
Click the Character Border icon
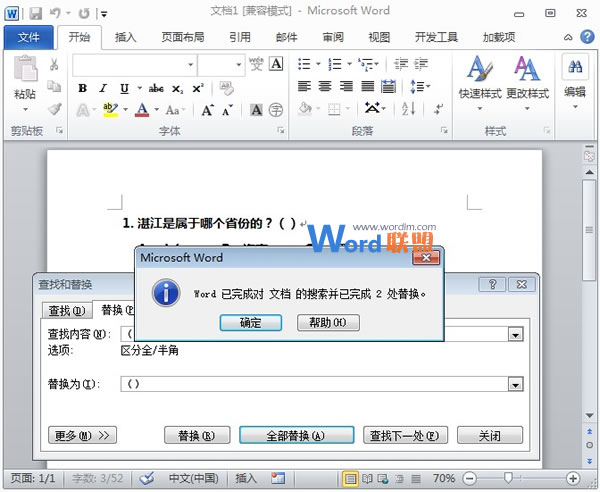[276, 64]
